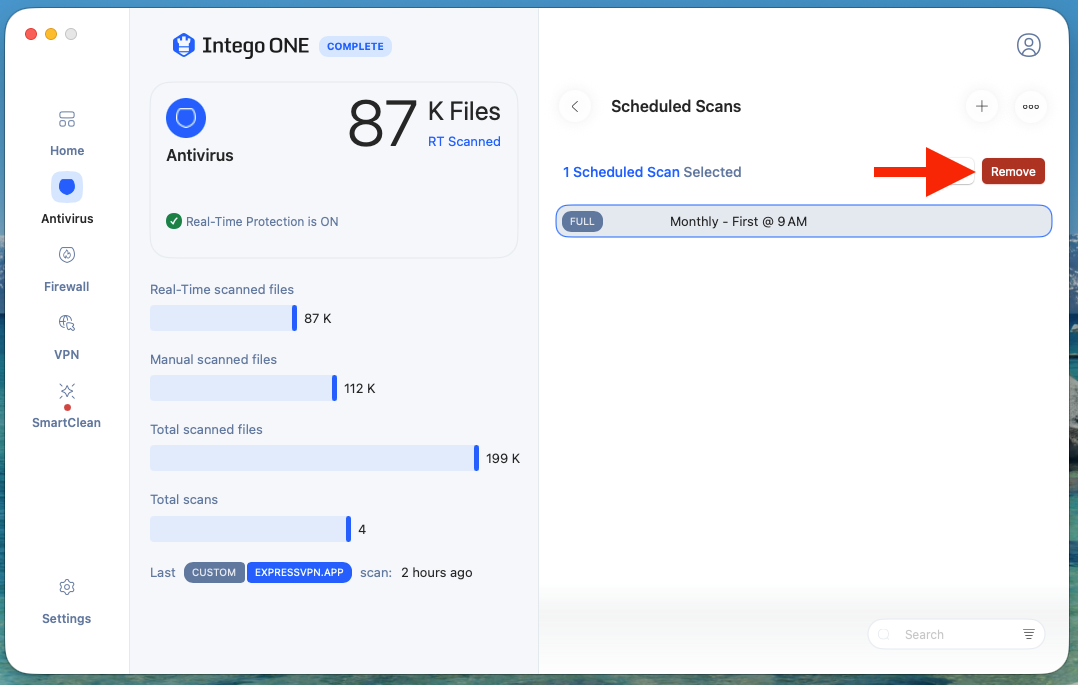Click the search magnifier icon
1078x685 pixels.
884,634
